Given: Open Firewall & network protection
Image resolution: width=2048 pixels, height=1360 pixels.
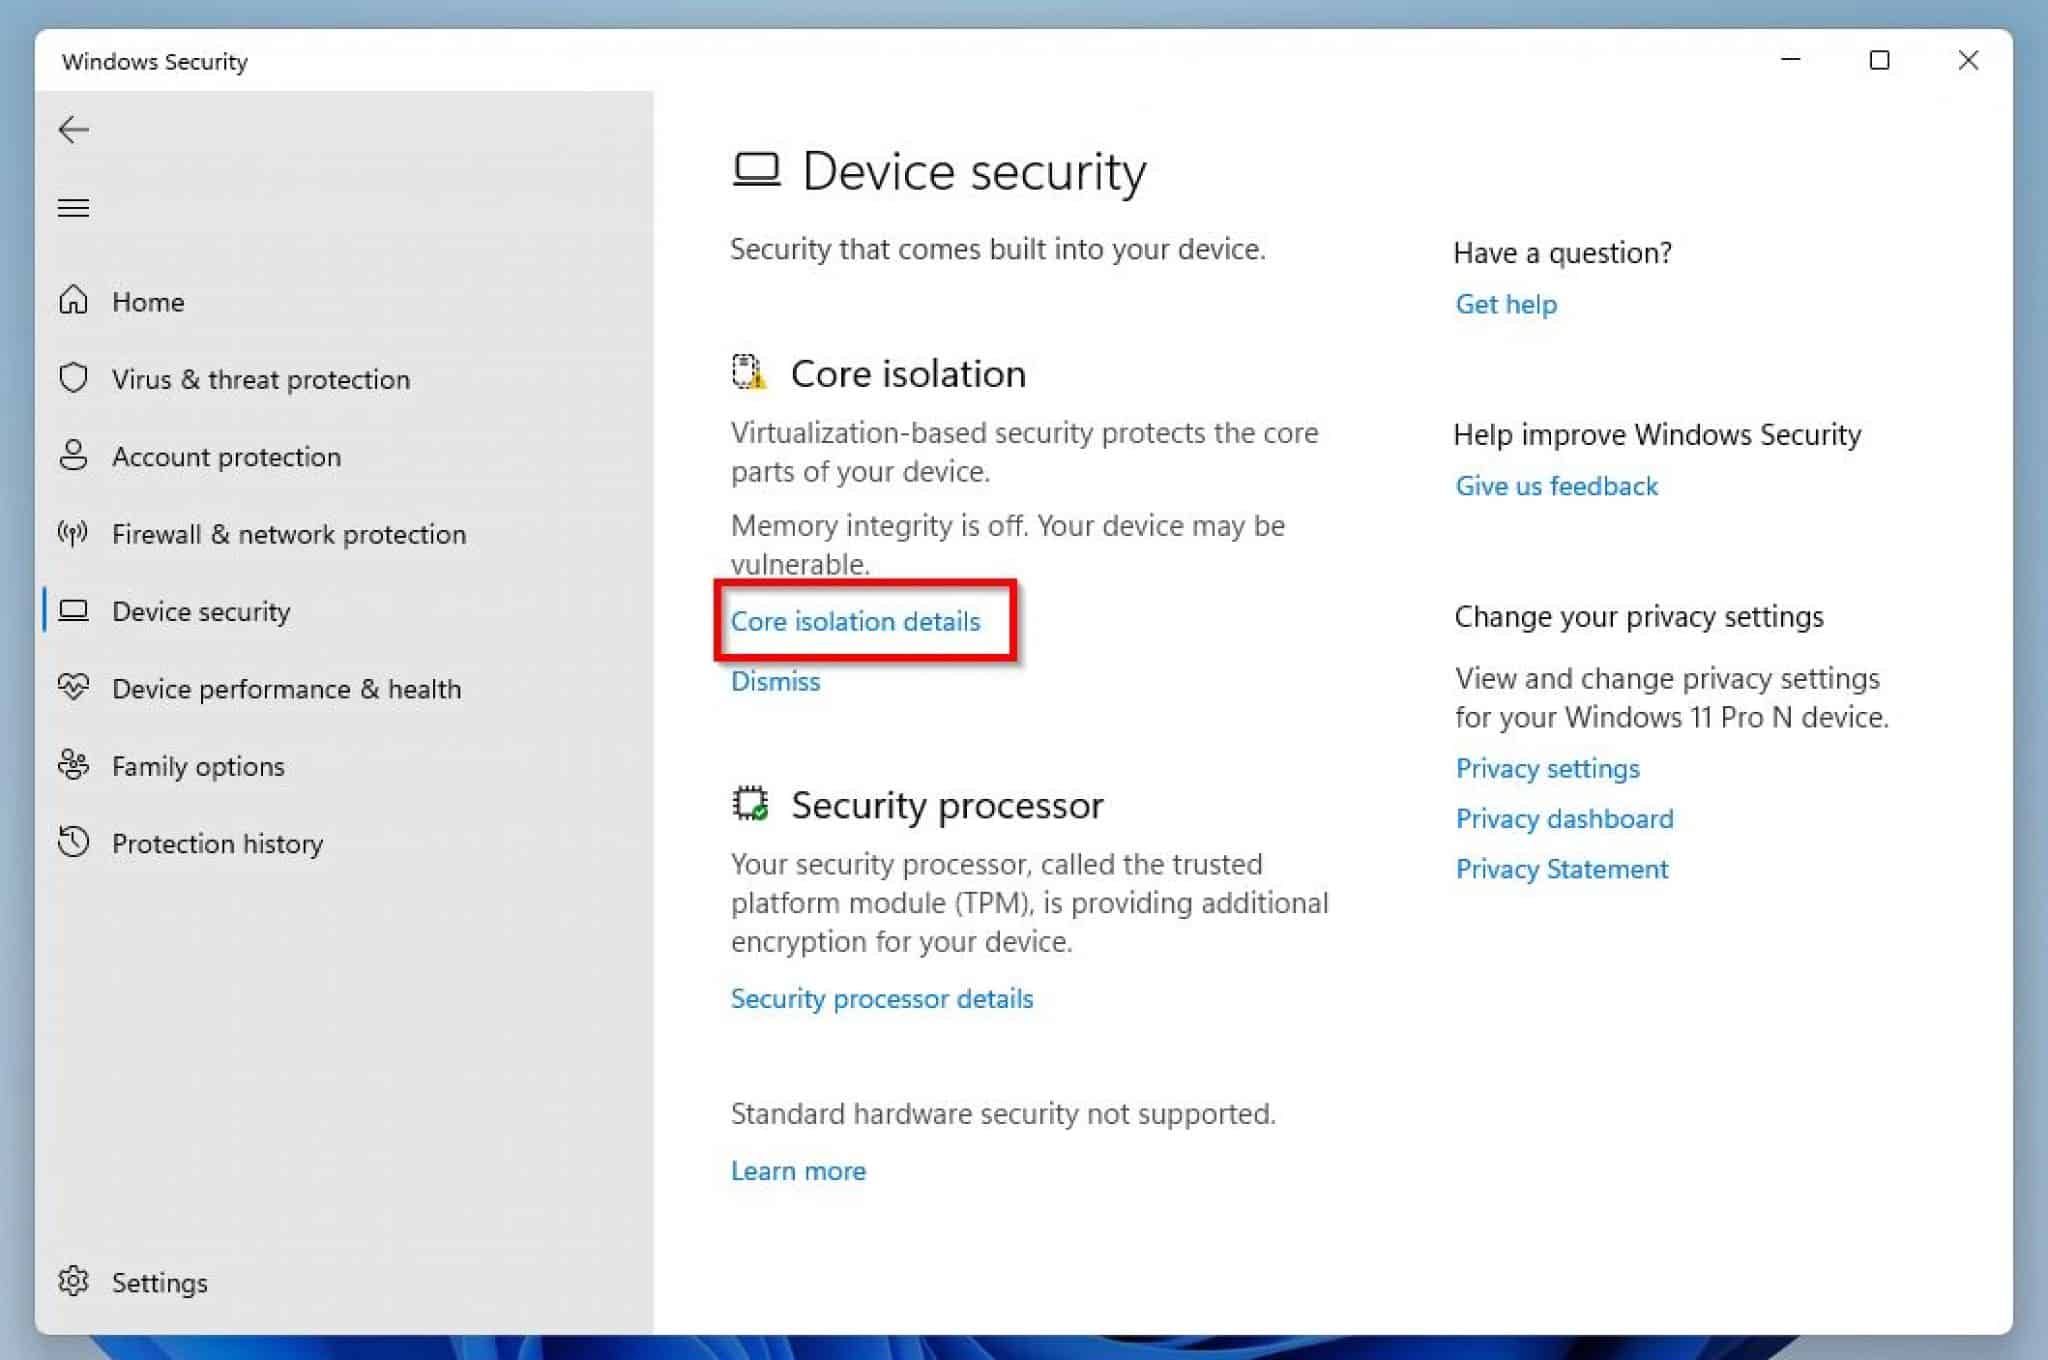Looking at the screenshot, I should click(x=287, y=534).
